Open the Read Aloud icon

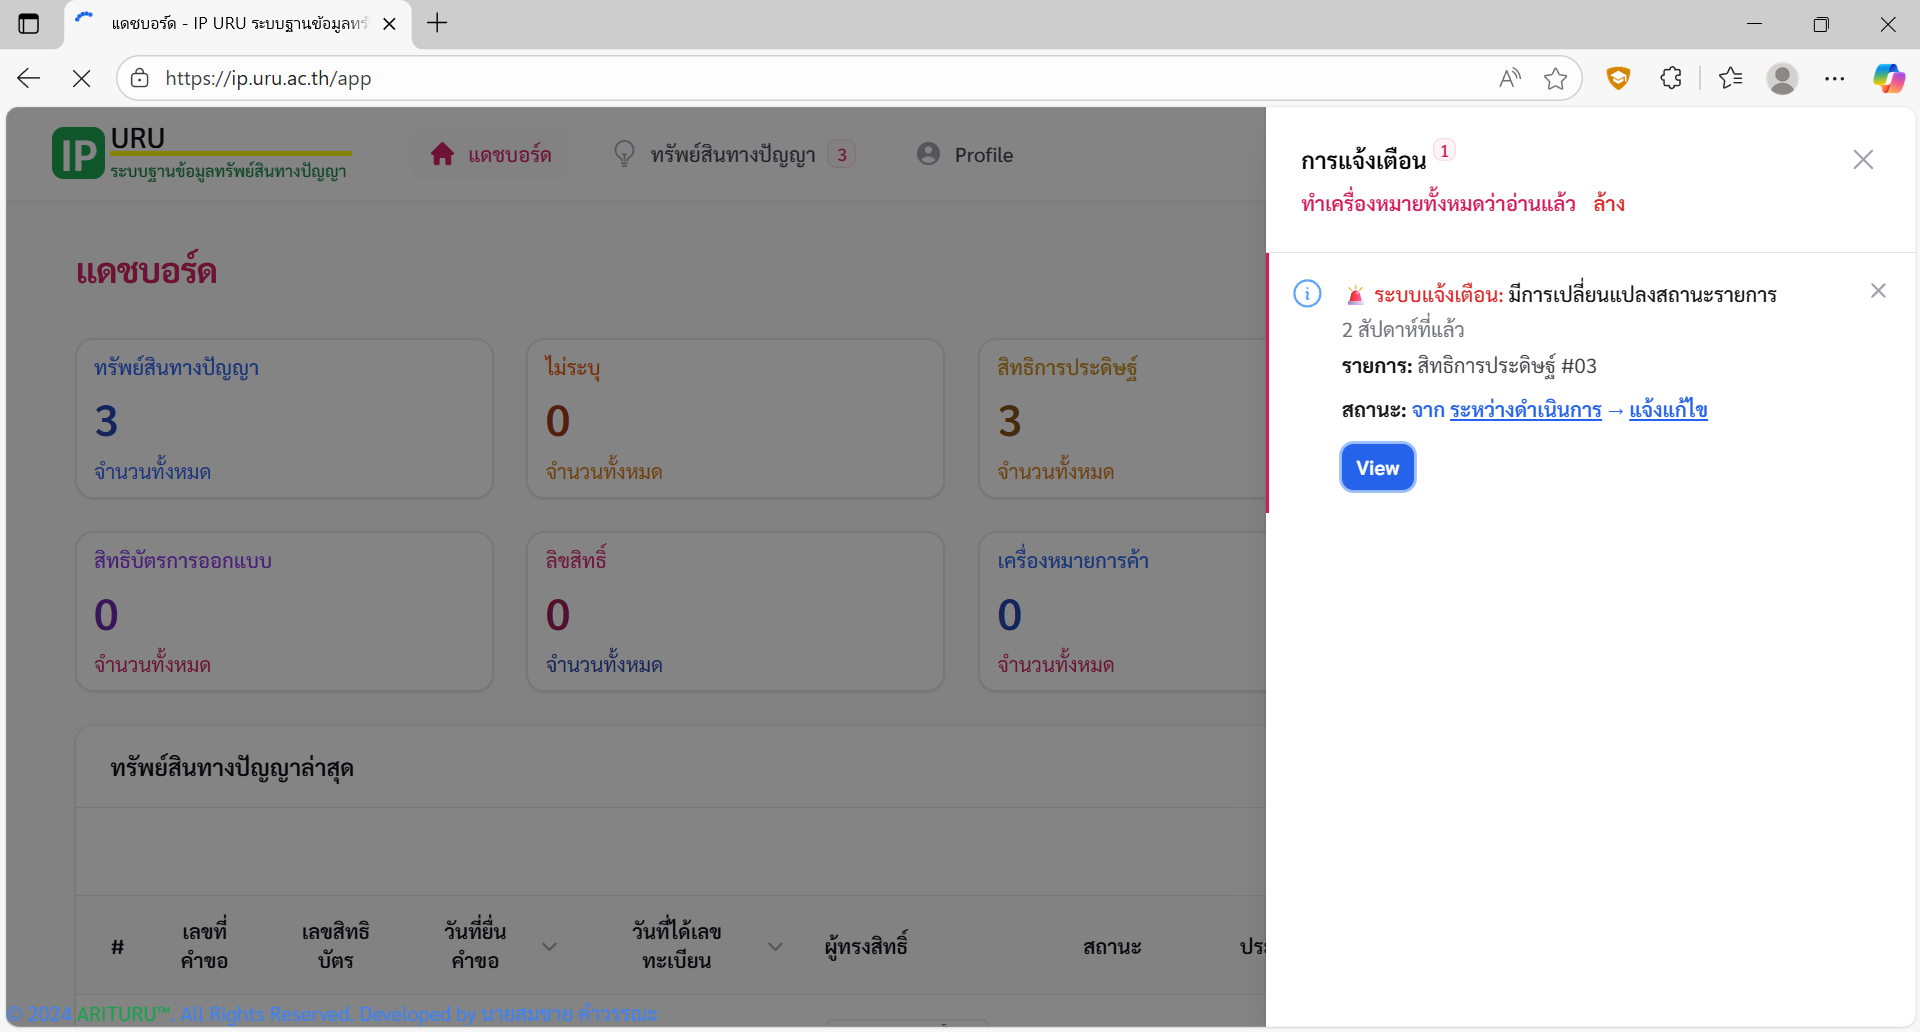(x=1509, y=78)
